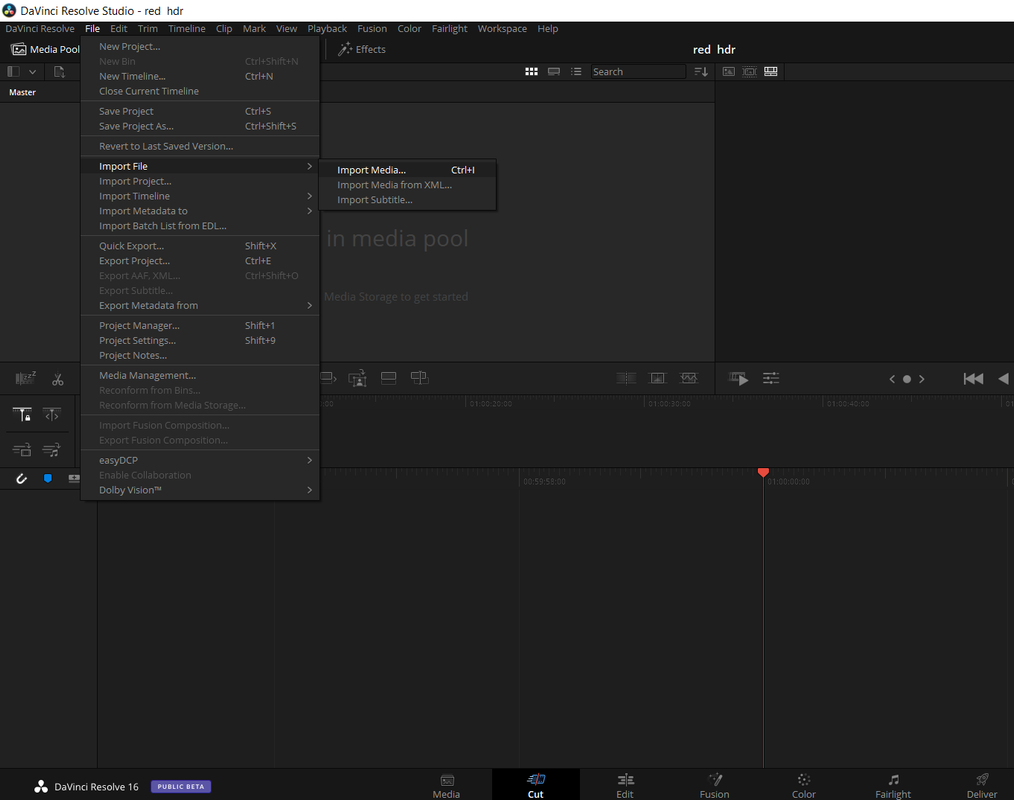Viewport: 1014px width, 800px height.
Task: Open the Project Settings menu entry
Action: 200,340
